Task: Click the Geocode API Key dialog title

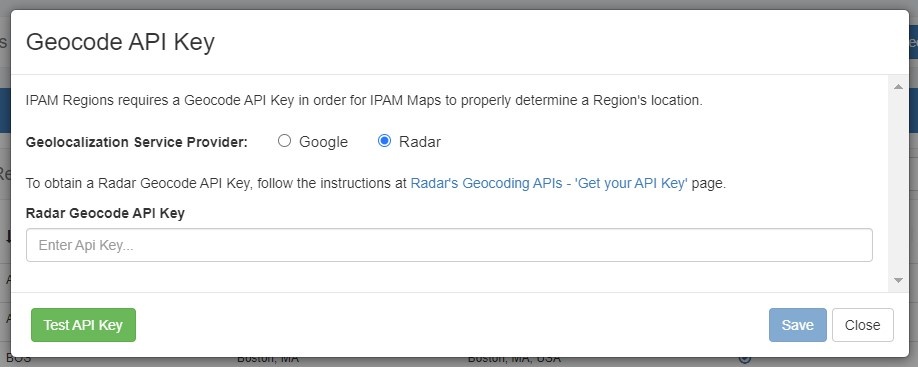Action: point(121,43)
